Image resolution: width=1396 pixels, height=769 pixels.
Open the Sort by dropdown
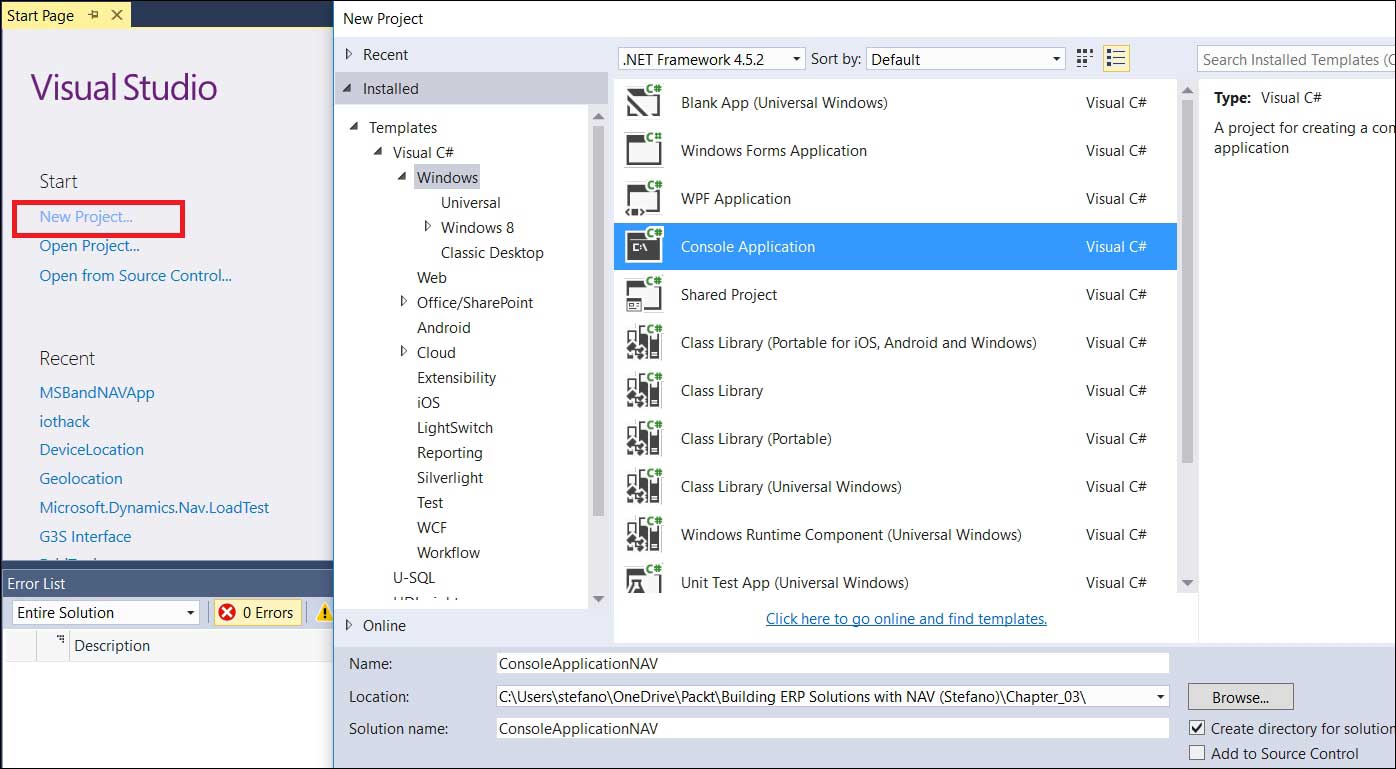[966, 59]
